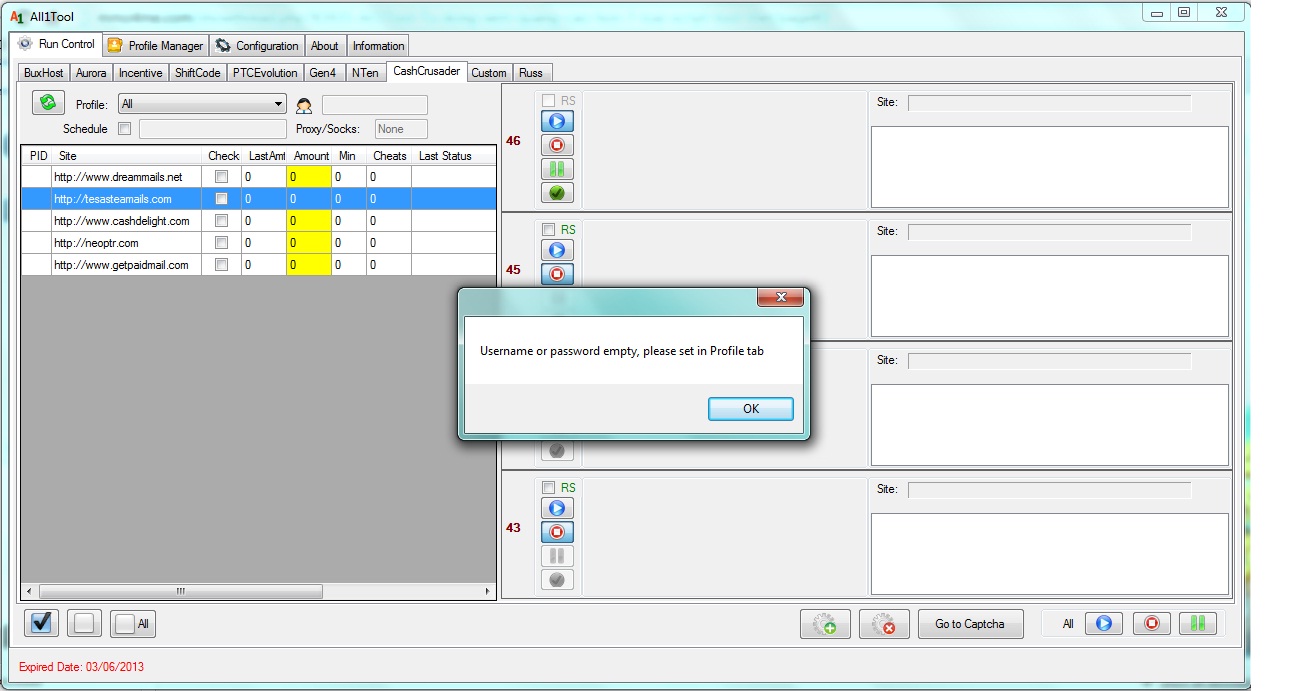Click the Site column header

[x=128, y=156]
